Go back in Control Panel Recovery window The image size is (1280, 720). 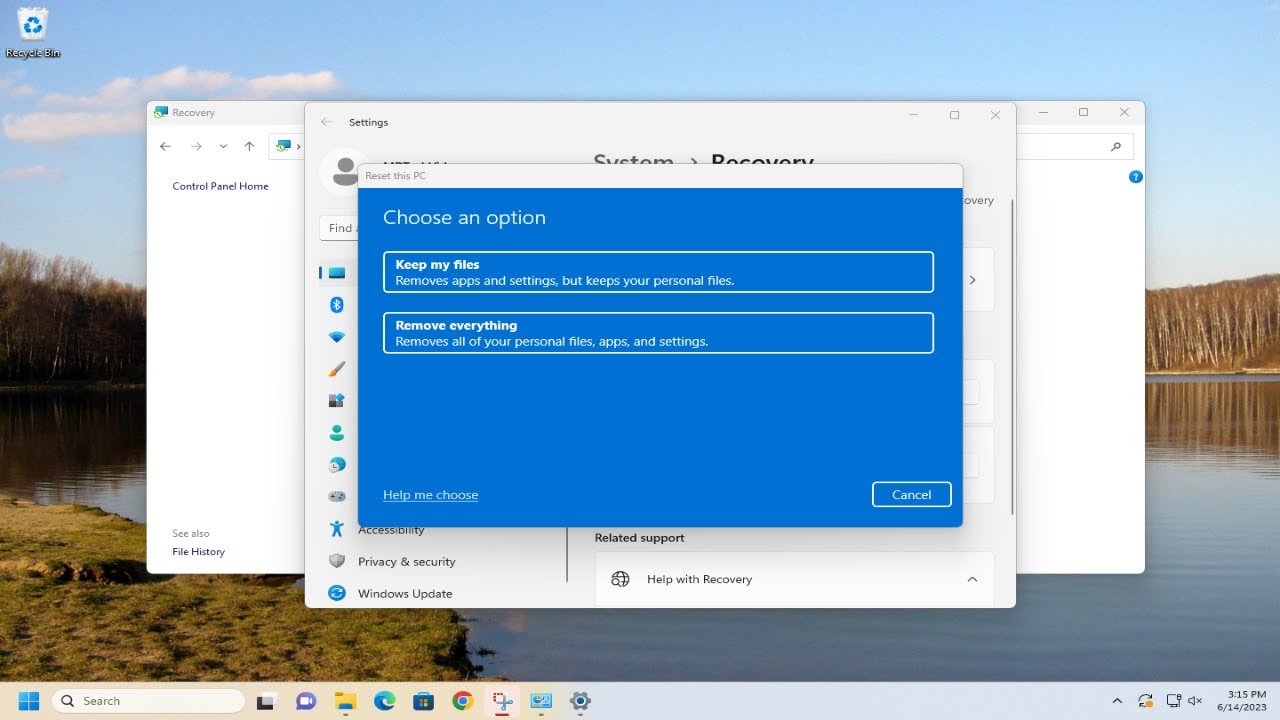tap(166, 146)
